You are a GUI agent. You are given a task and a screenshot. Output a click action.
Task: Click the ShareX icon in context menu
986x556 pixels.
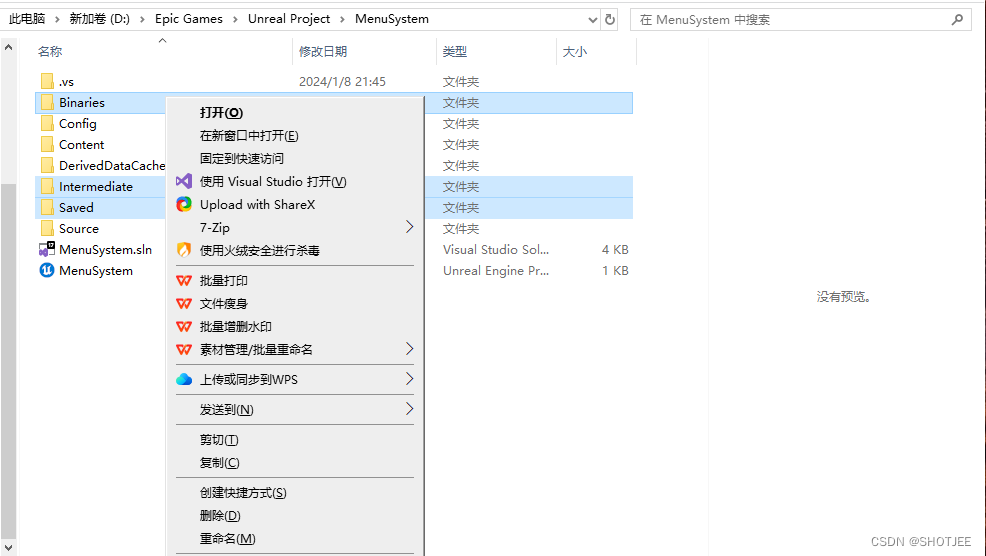[184, 204]
